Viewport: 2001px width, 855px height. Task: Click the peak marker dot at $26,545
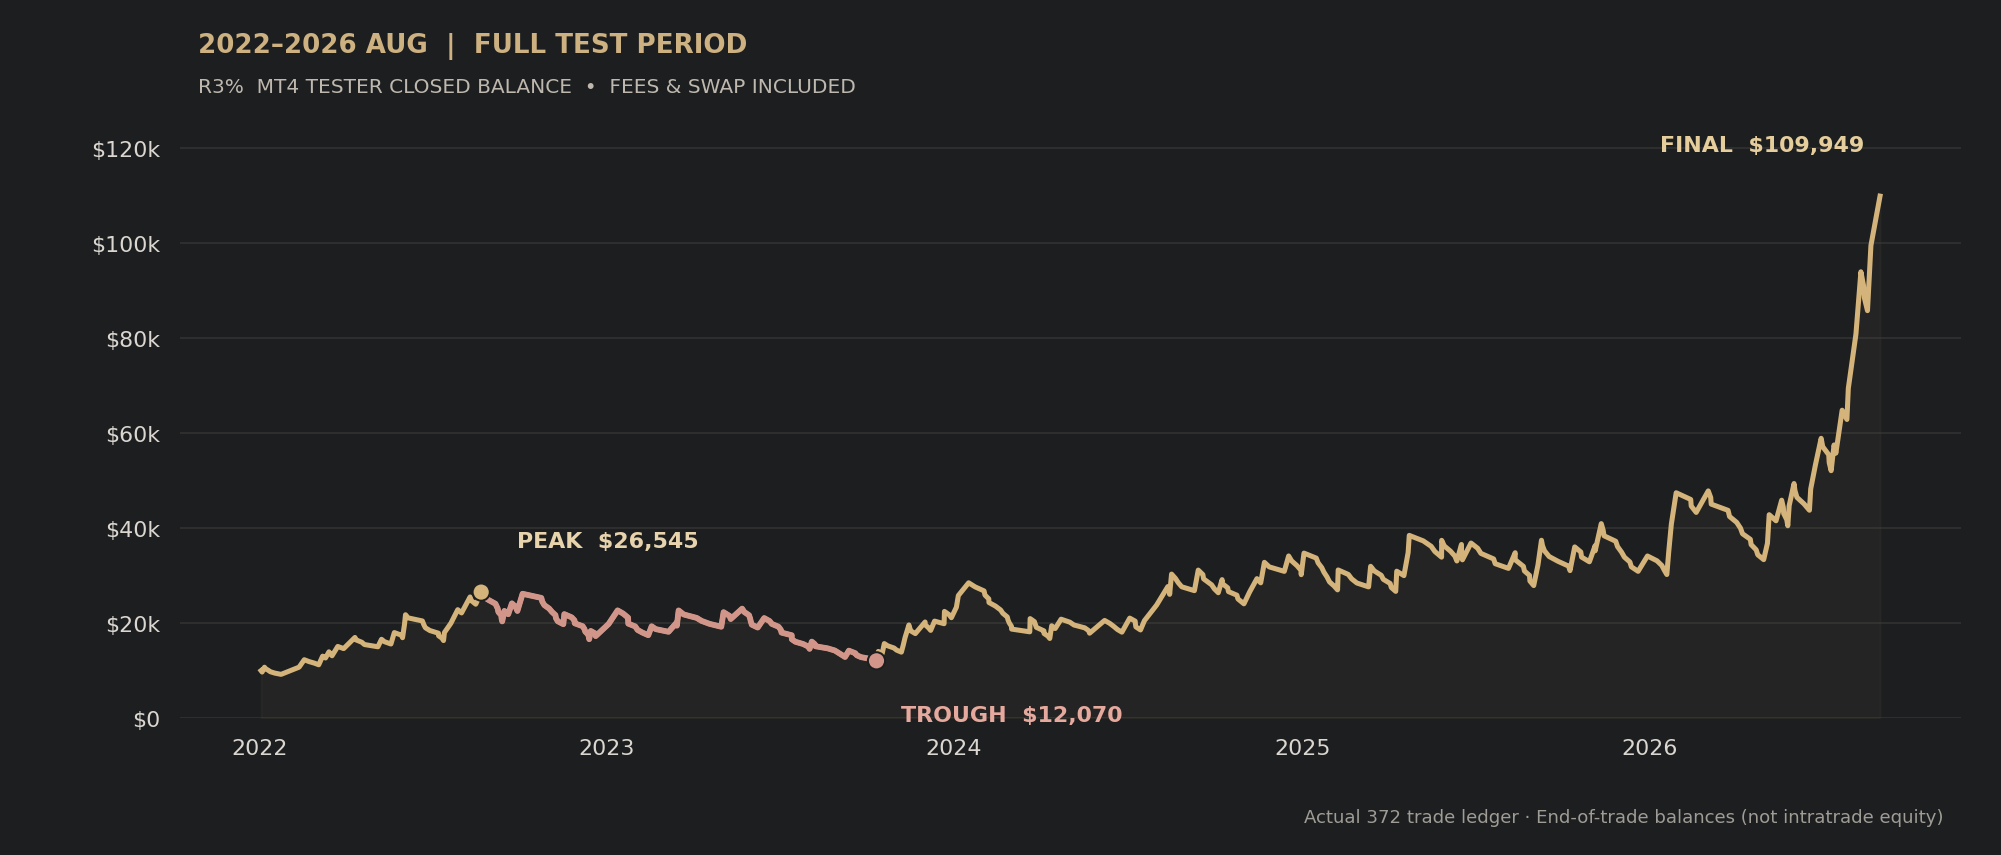(x=481, y=592)
